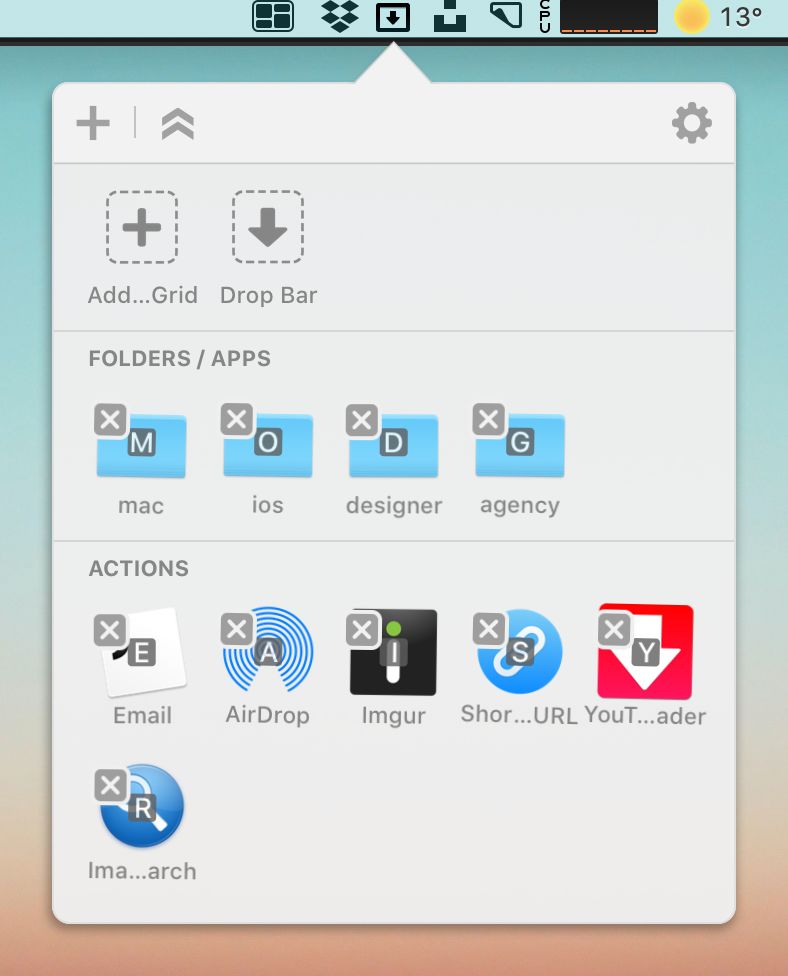Click the 'Shor...URL' action label
Image resolution: width=788 pixels, height=976 pixels.
click(x=519, y=715)
